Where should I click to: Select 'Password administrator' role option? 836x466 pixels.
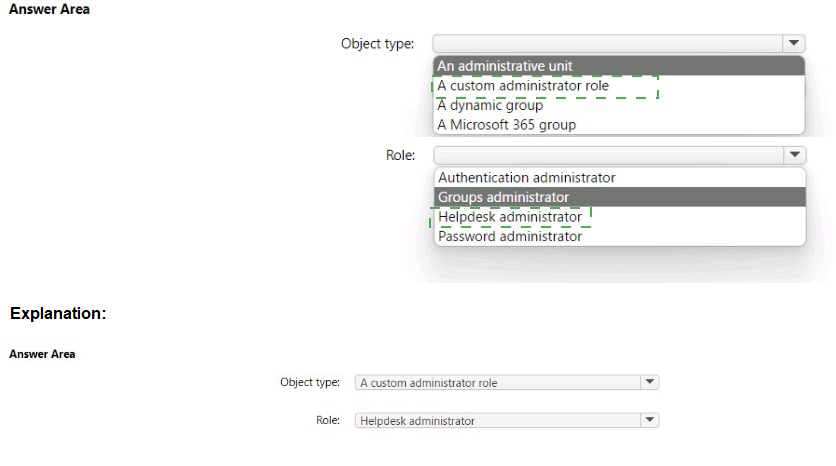point(510,237)
